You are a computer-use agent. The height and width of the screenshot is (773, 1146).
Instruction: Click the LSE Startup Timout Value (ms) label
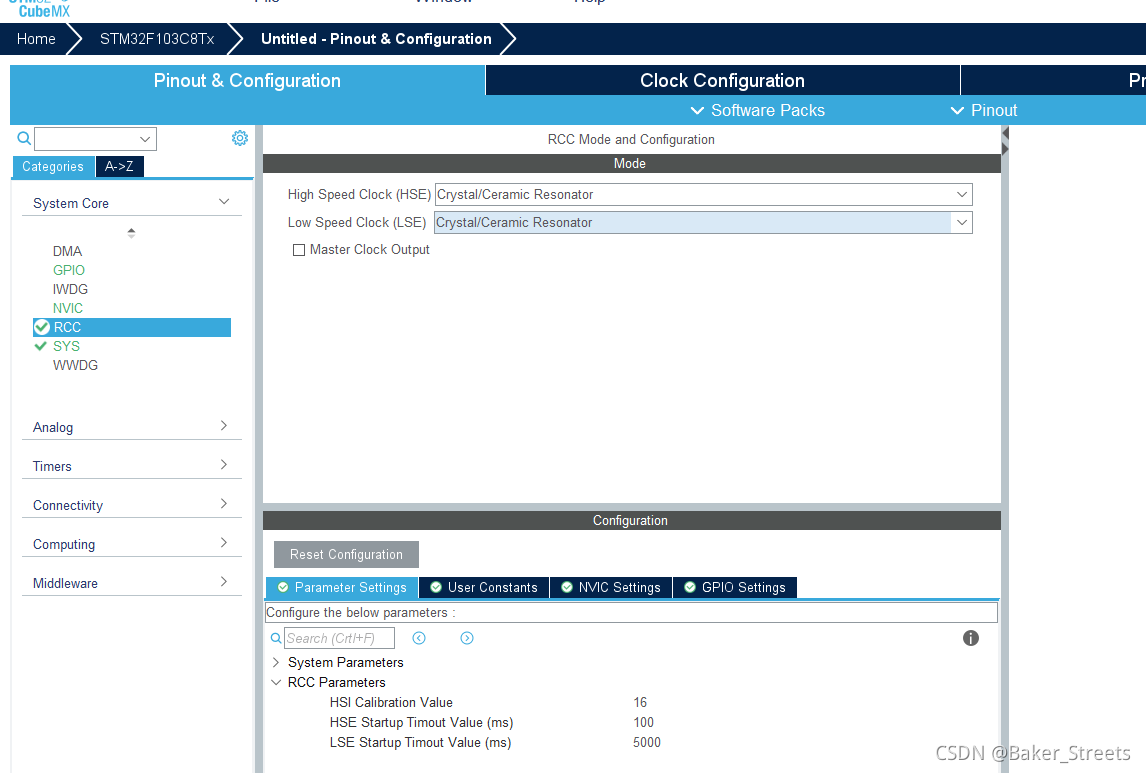coord(420,742)
